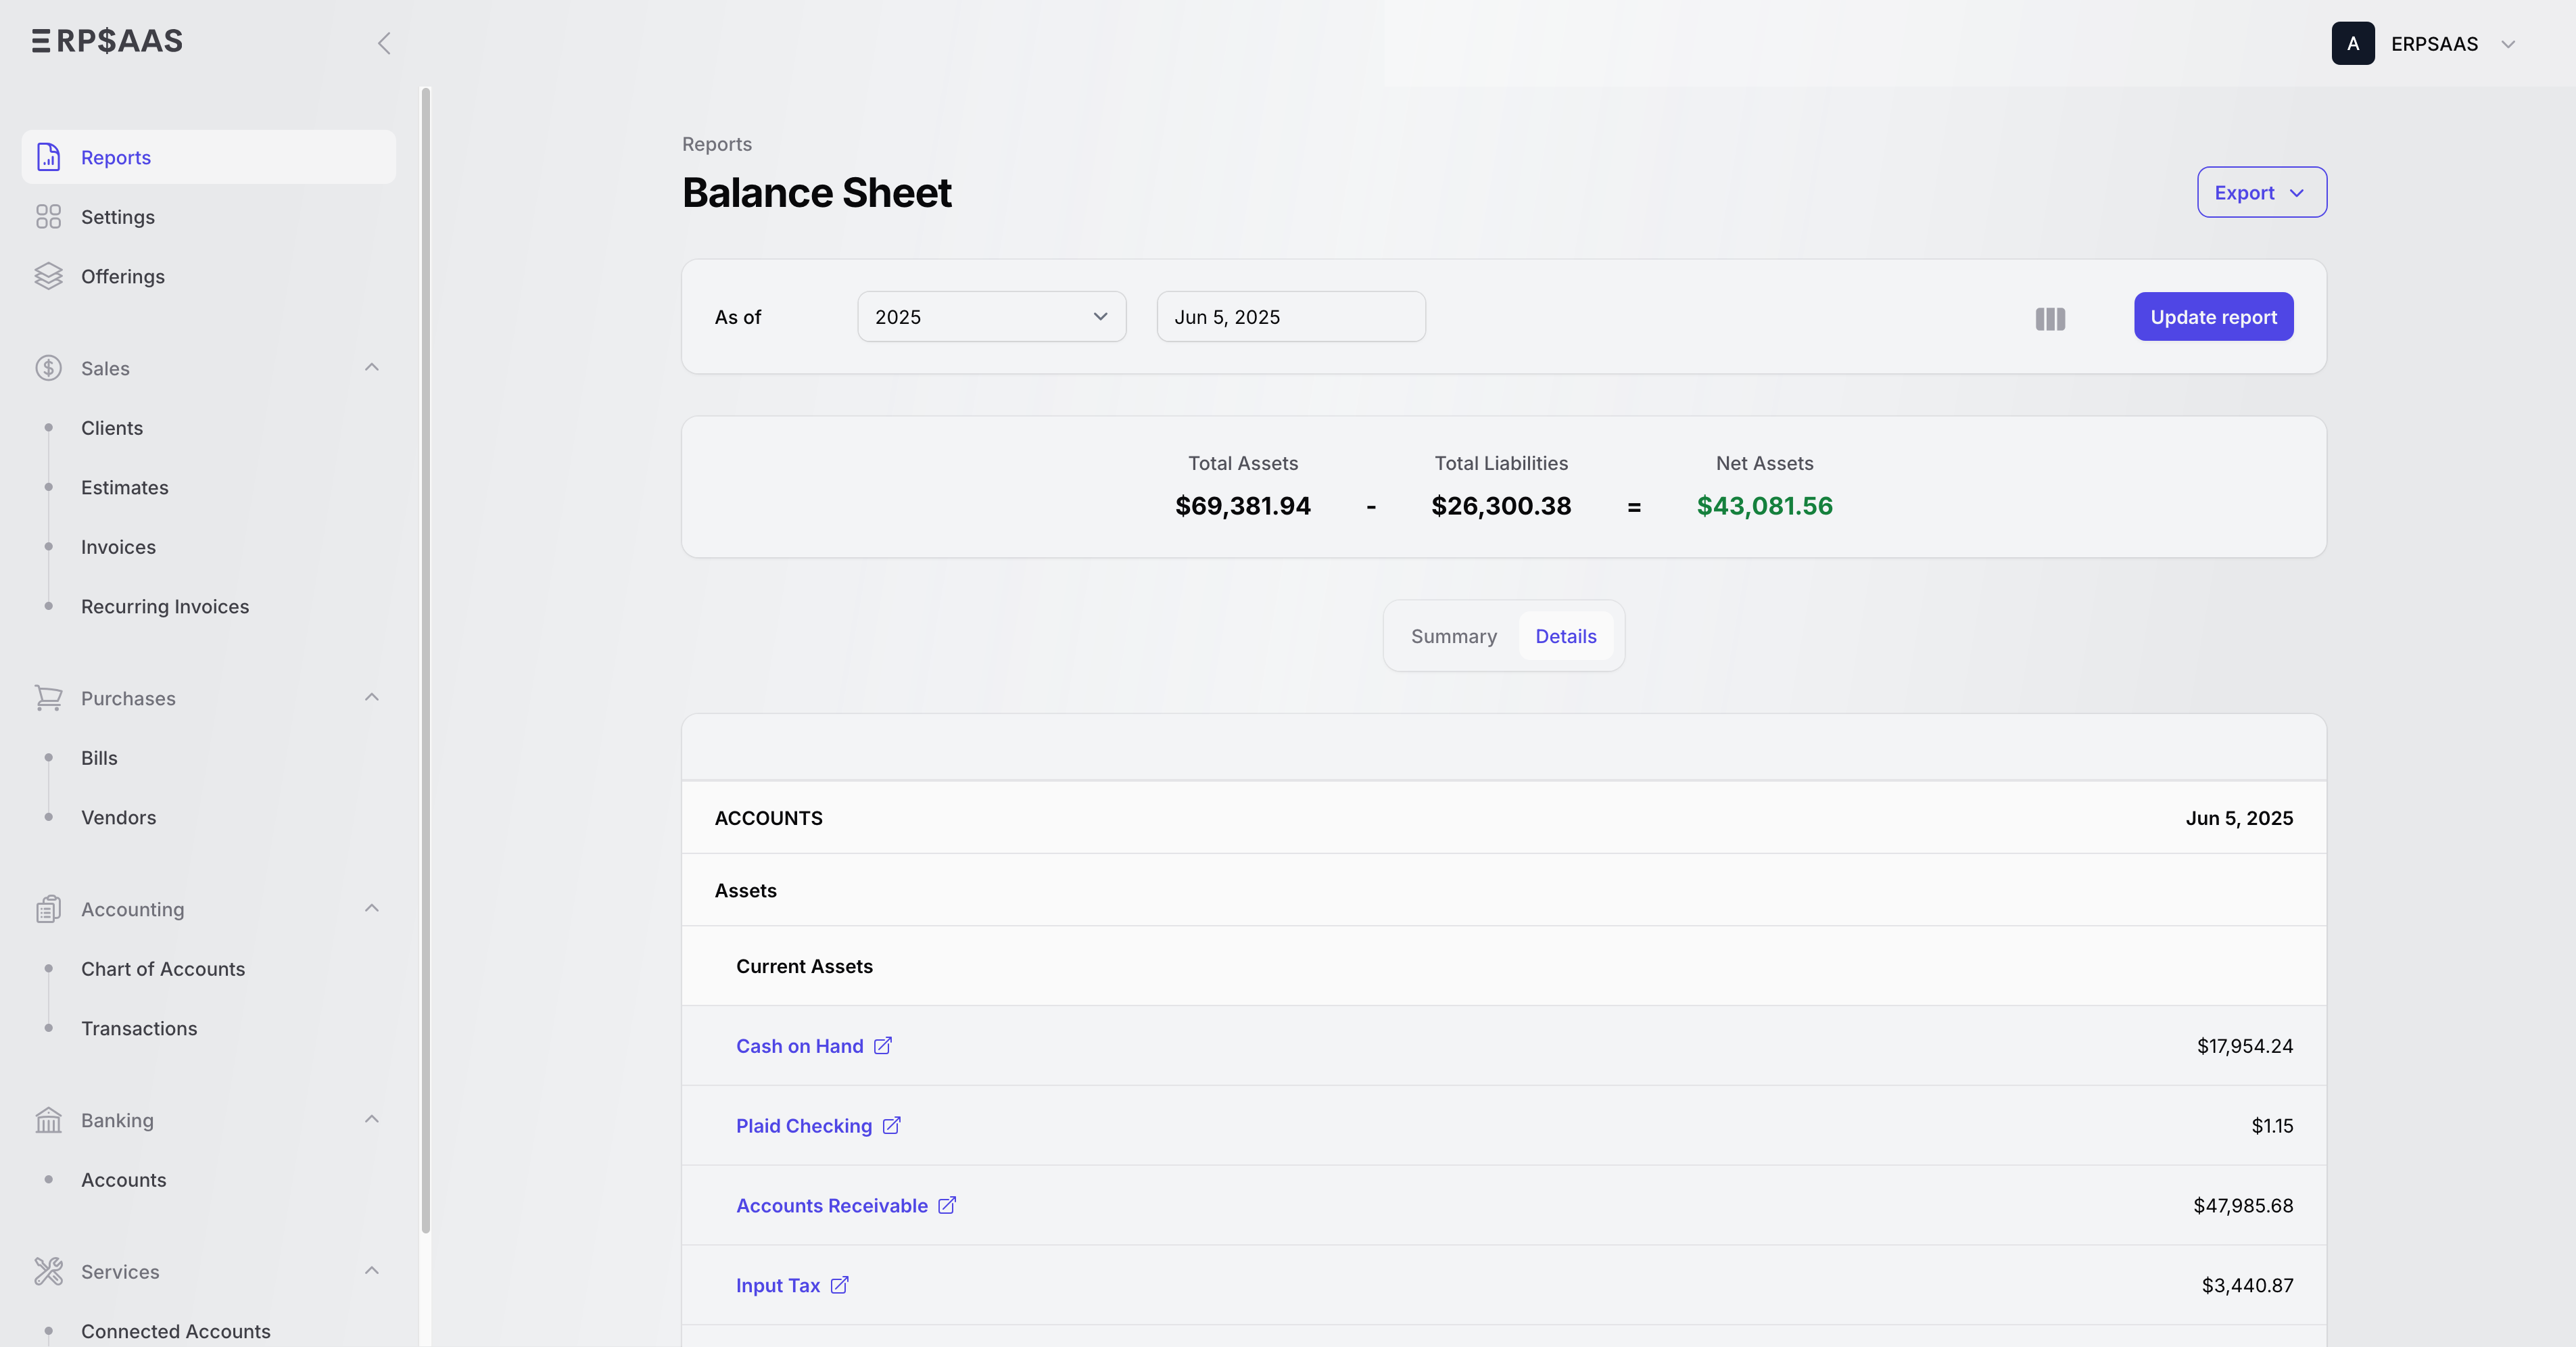Image resolution: width=2576 pixels, height=1347 pixels.
Task: Click the Services tools icon
Action: click(x=48, y=1271)
